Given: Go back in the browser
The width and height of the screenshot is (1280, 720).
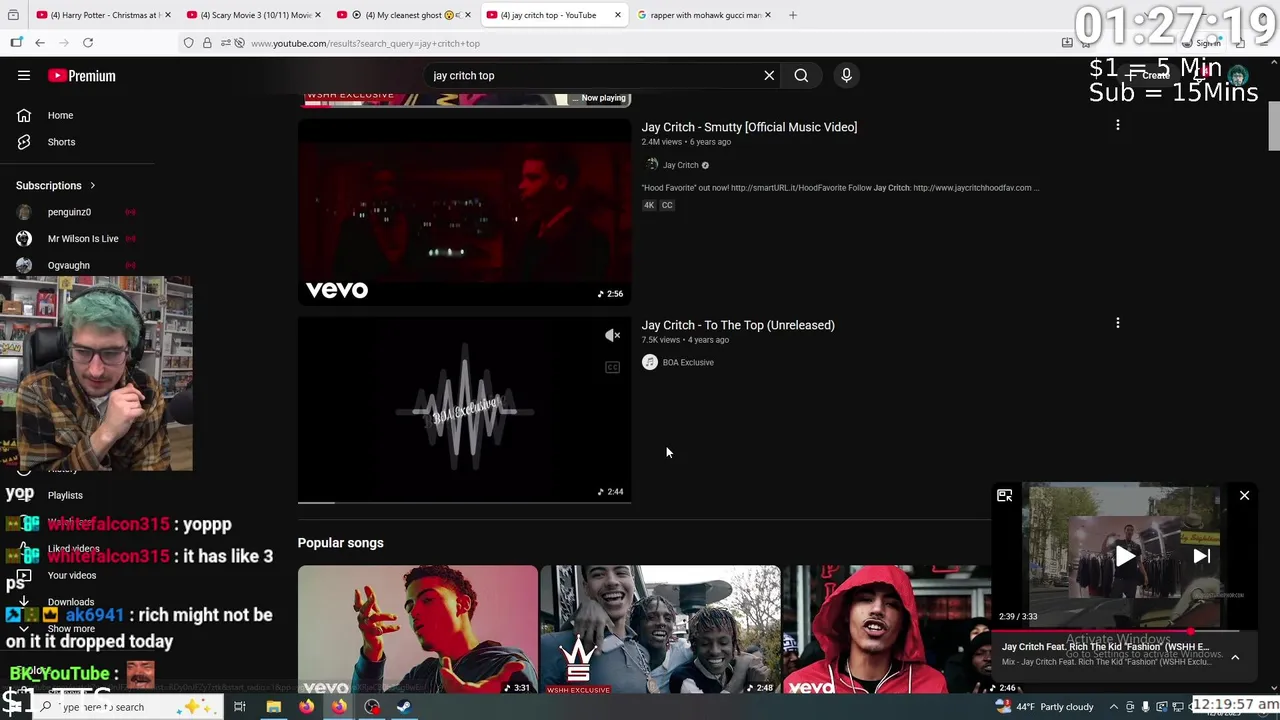Looking at the screenshot, I should pyautogui.click(x=39, y=43).
